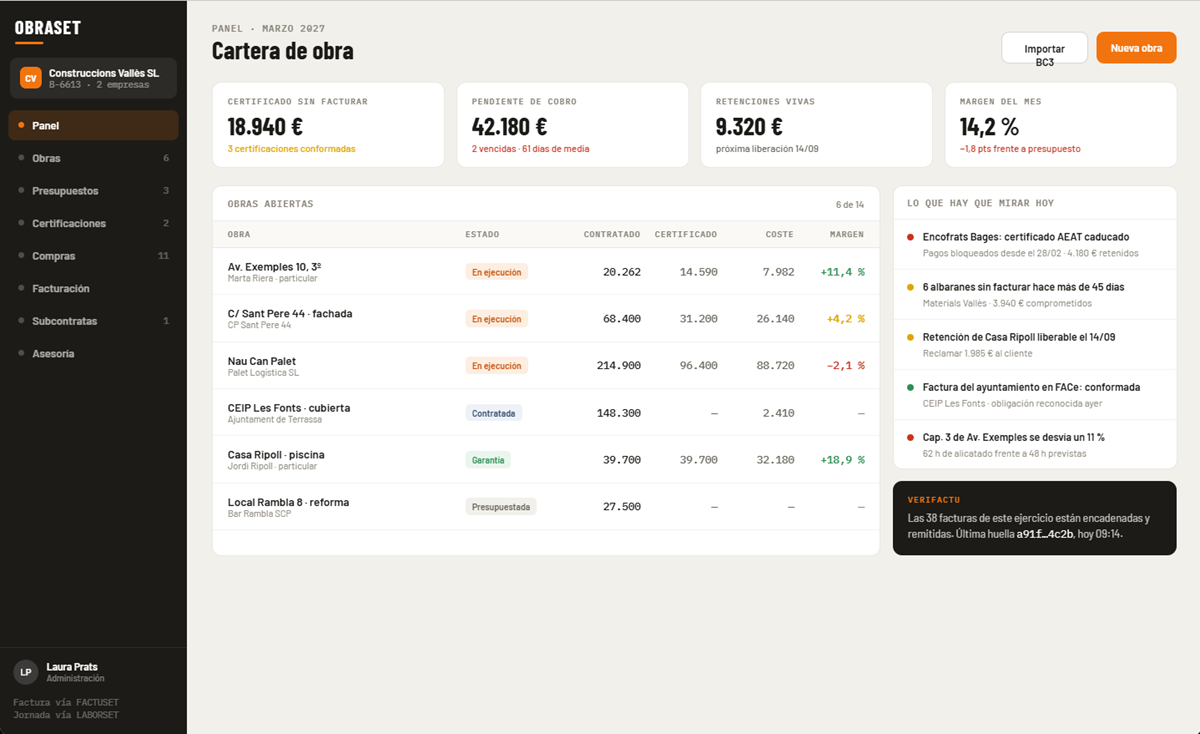
Task: Open Retención de Casa Ripoll alert
Action: (1035, 344)
